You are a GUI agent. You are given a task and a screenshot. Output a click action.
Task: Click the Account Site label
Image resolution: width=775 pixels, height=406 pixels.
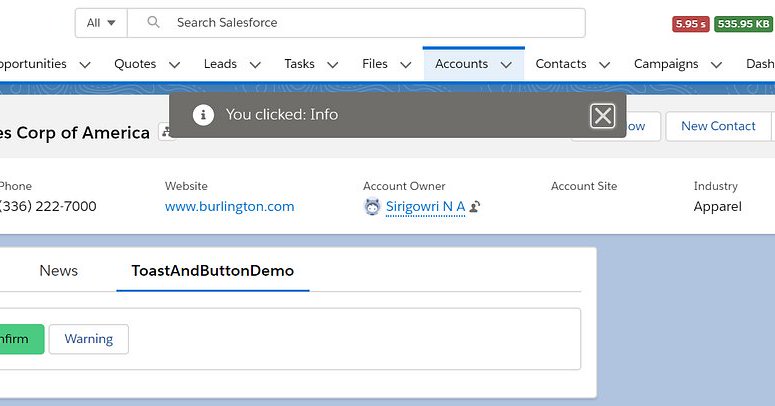pyautogui.click(x=584, y=186)
